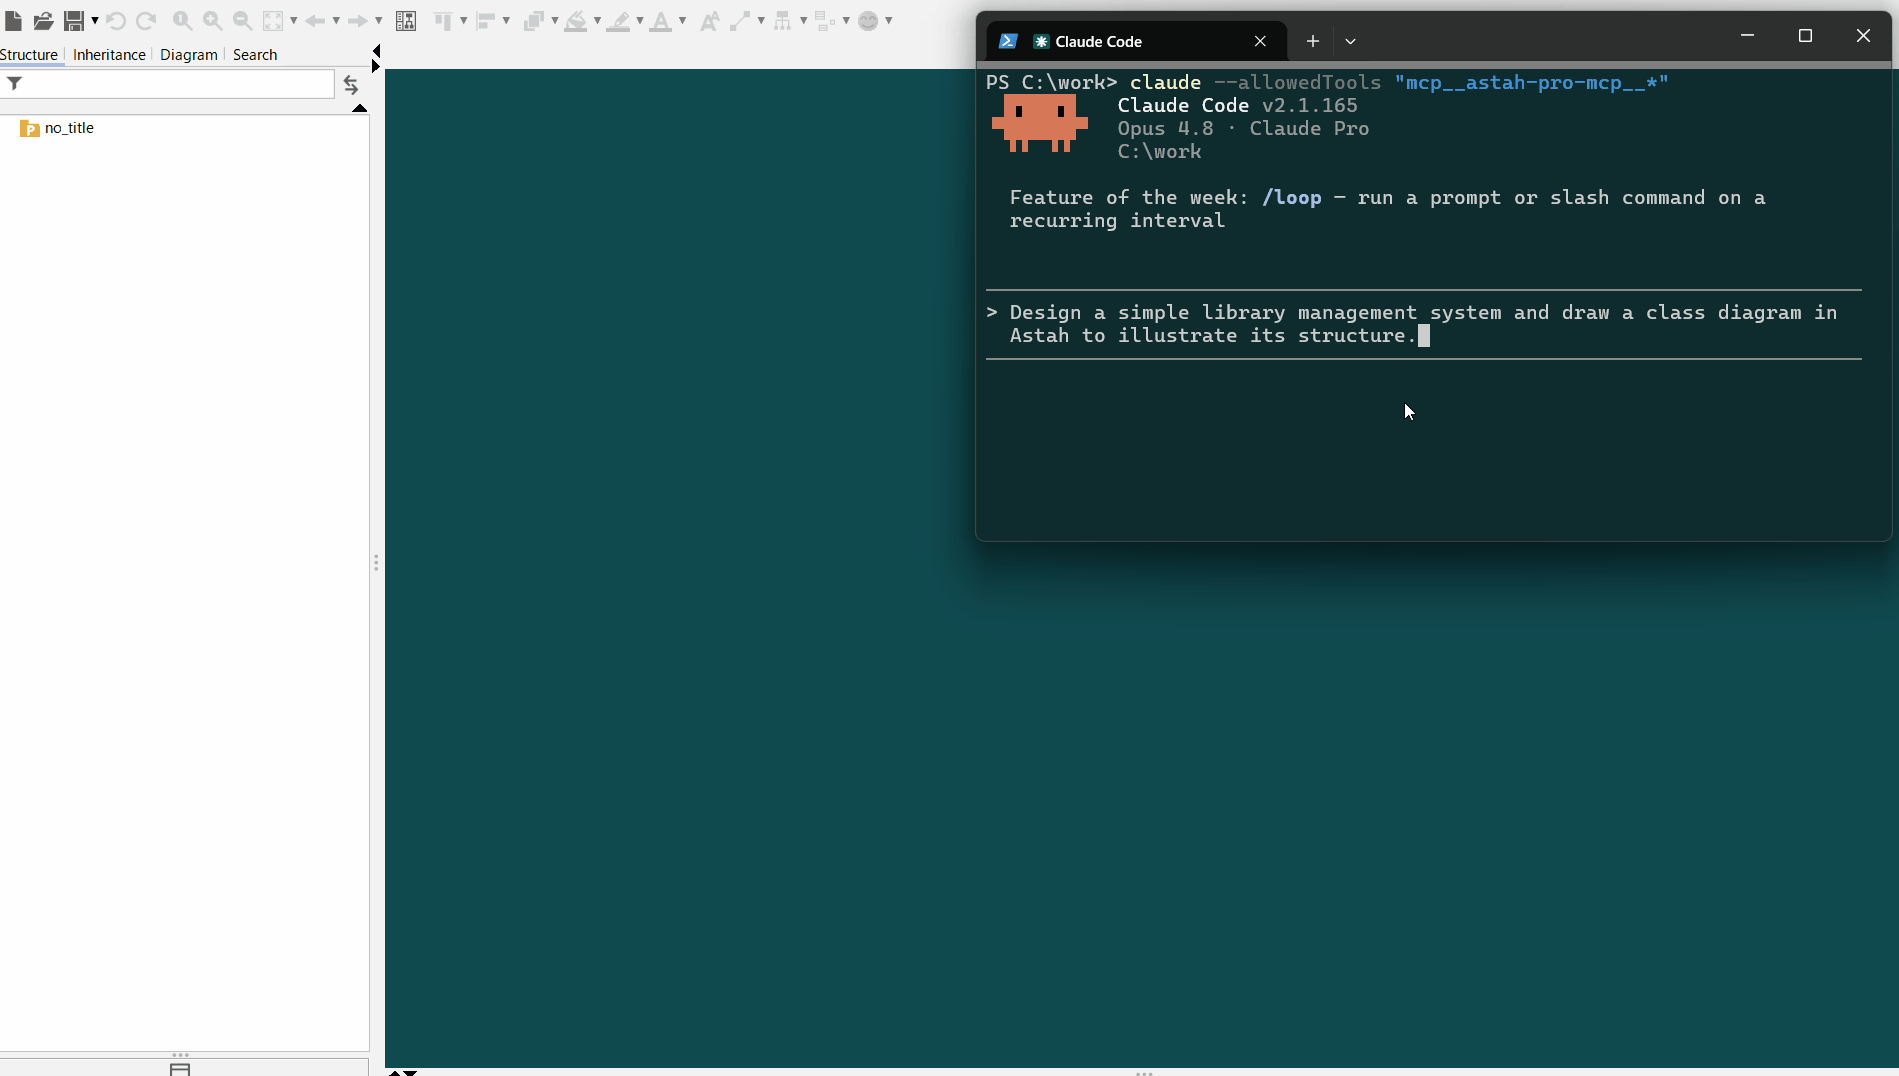Open the back navigation history dropdown
This screenshot has height=1076, width=1899.
tap(336, 20)
